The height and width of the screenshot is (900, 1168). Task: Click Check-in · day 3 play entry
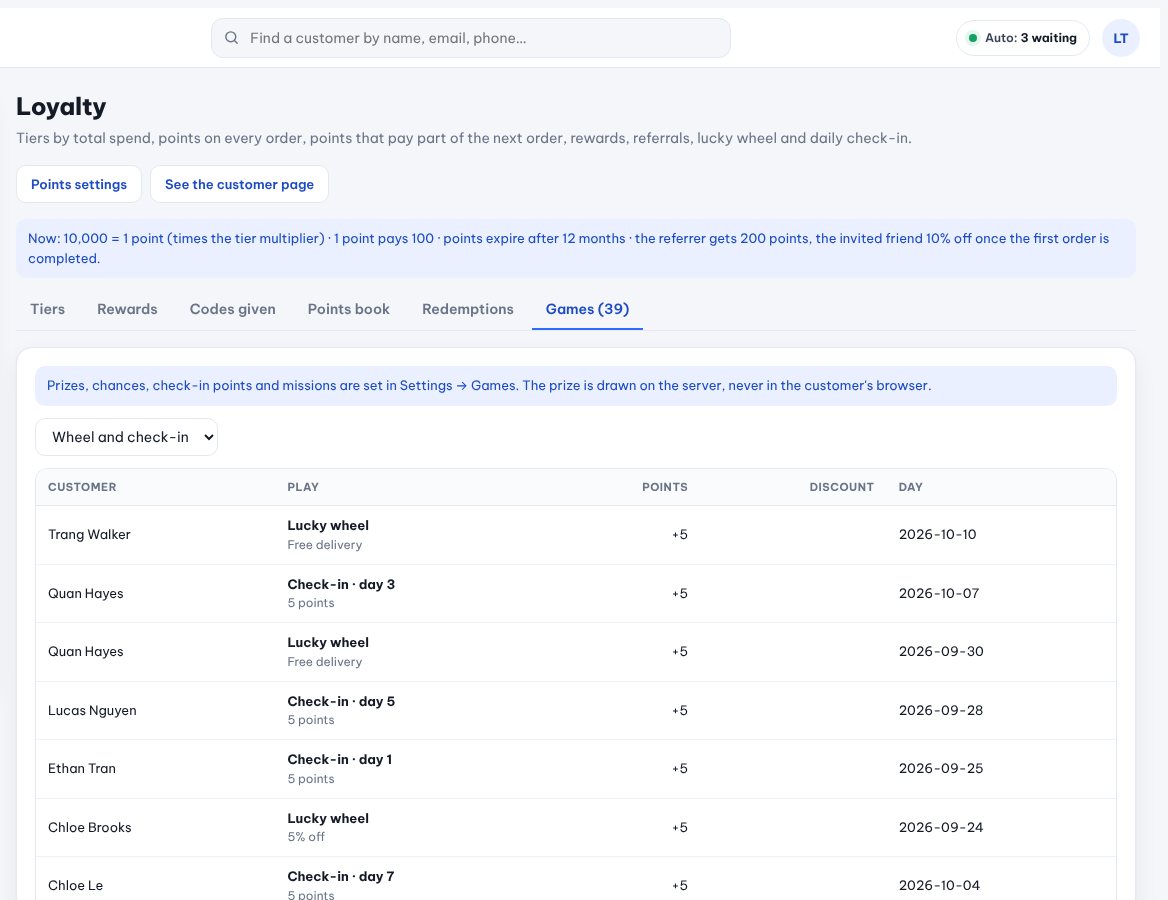coord(341,584)
